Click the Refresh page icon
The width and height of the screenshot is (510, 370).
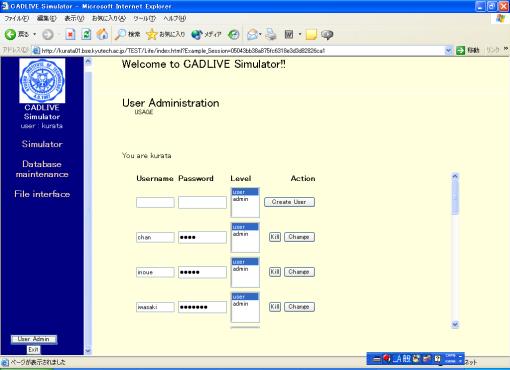pyautogui.click(x=86, y=34)
